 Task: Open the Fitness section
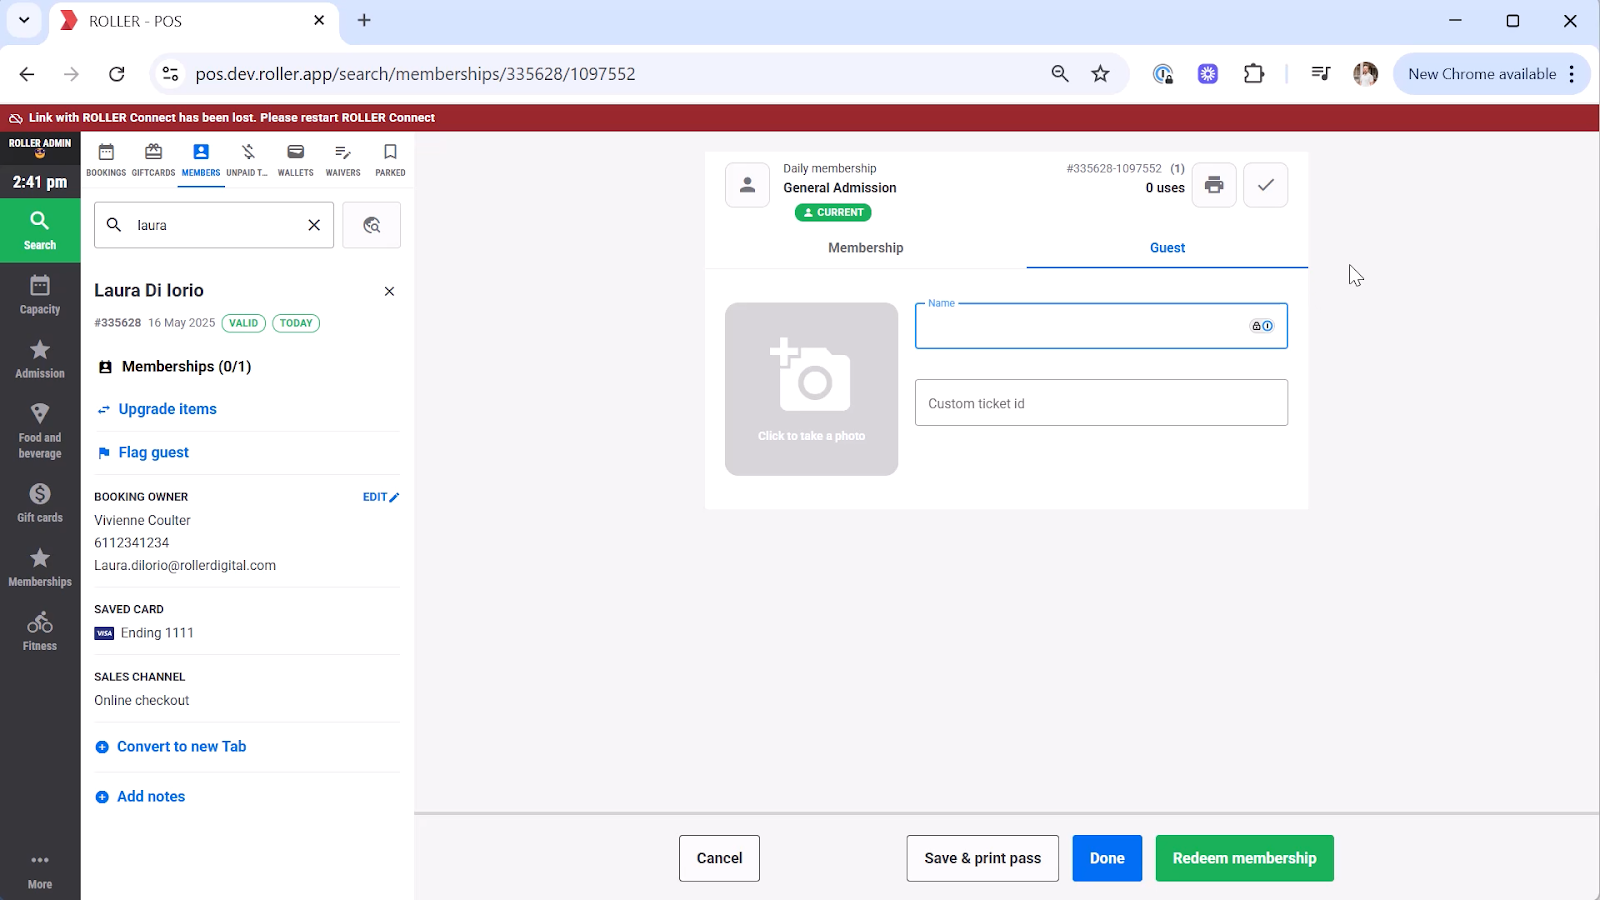[40, 631]
